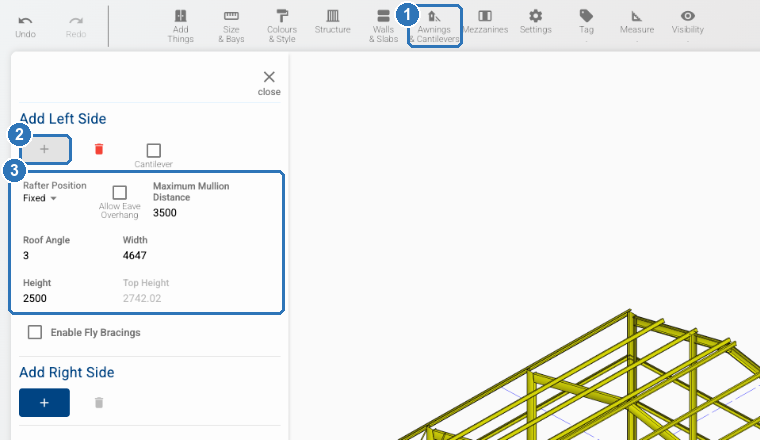The height and width of the screenshot is (440, 760).
Task: Open Visibility eye options
Action: 687,22
